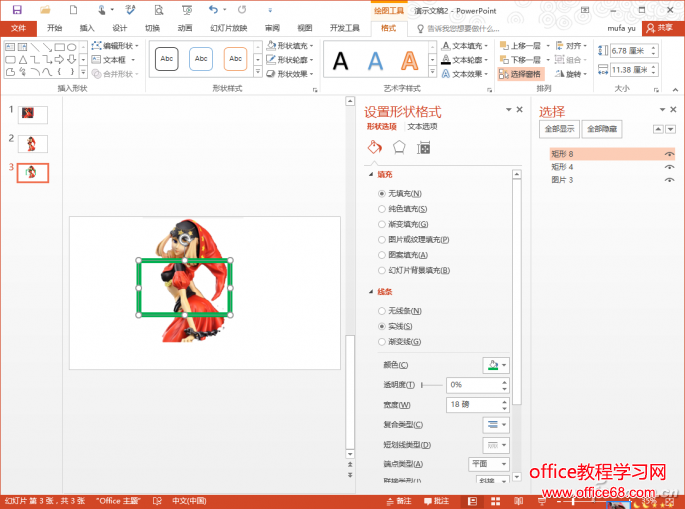Switch to Normal view icon in status bar
The width and height of the screenshot is (685, 509).
pyautogui.click(x=472, y=501)
